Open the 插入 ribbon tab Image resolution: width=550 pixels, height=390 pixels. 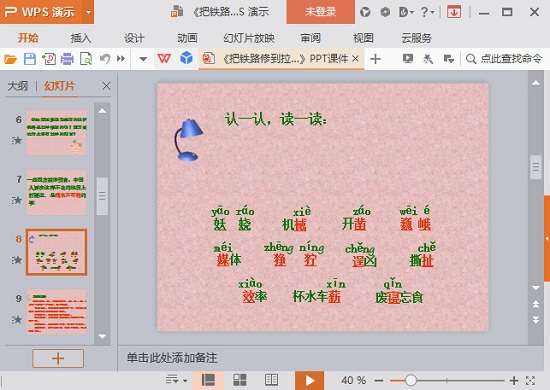tap(81, 38)
